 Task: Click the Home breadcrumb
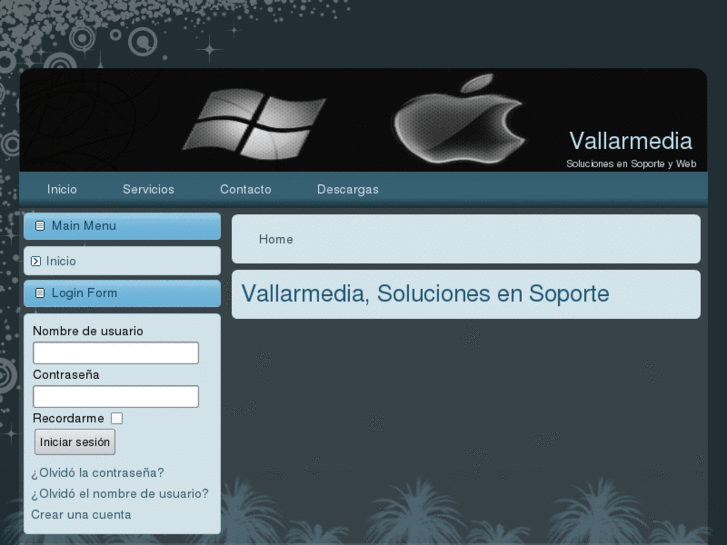tap(276, 239)
